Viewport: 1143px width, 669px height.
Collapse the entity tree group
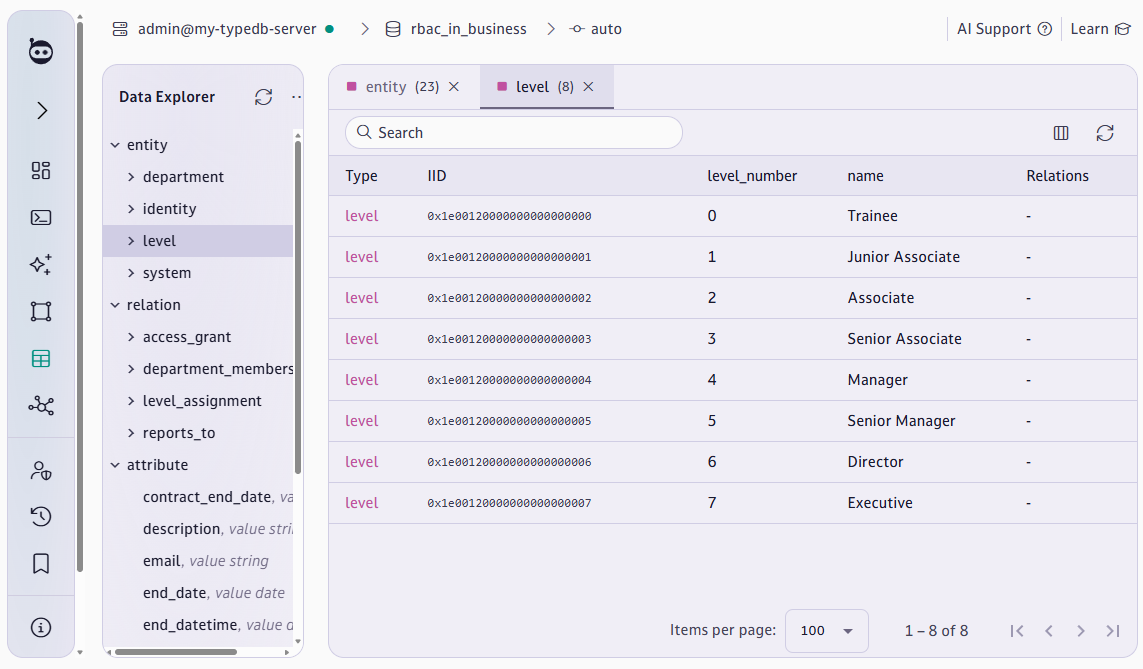[115, 145]
